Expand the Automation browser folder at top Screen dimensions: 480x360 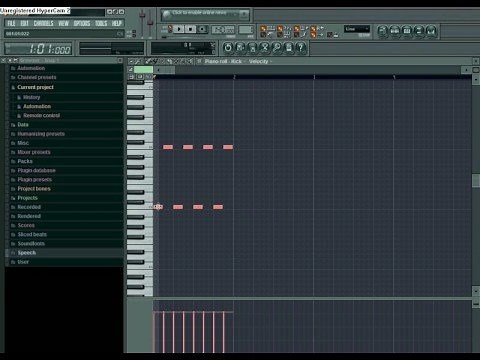(x=31, y=68)
